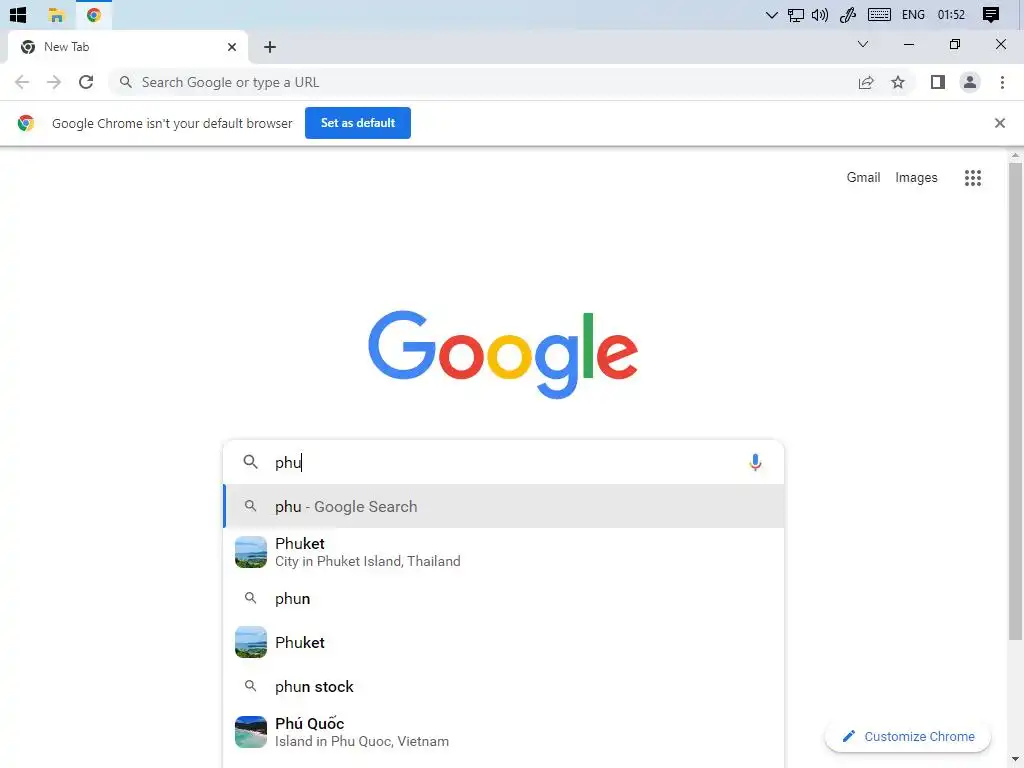Open the tab search dropdown chevron
Viewport: 1024px width, 768px height.
click(x=863, y=44)
